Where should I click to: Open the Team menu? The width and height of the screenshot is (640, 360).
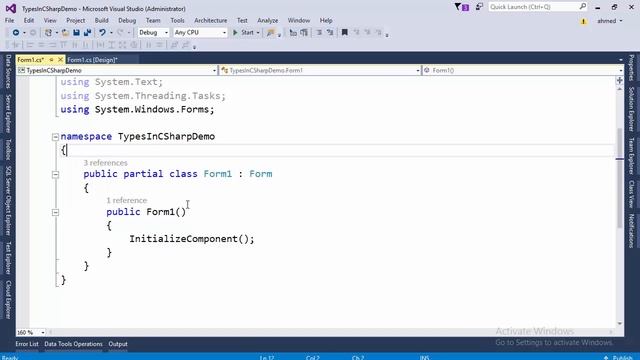click(153, 20)
